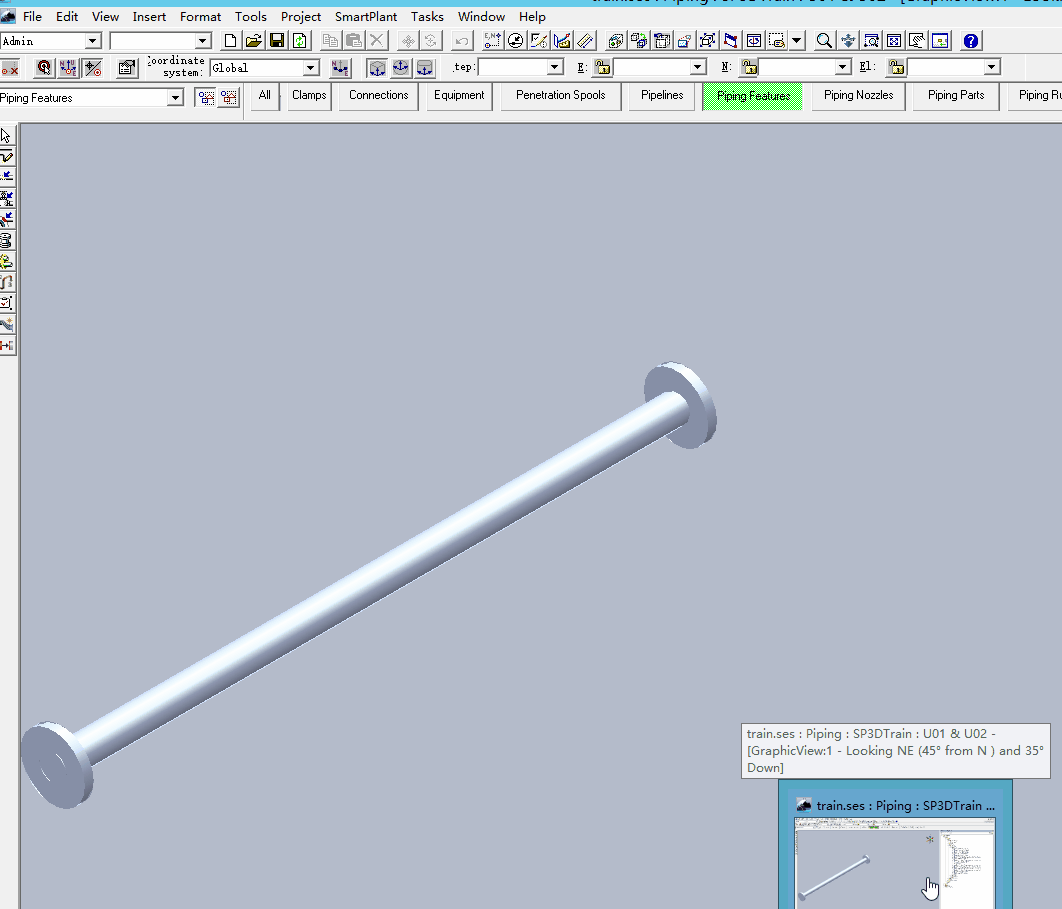Select the Insert Component tool
Image resolution: width=1062 pixels, height=909 pixels.
(x=7, y=198)
